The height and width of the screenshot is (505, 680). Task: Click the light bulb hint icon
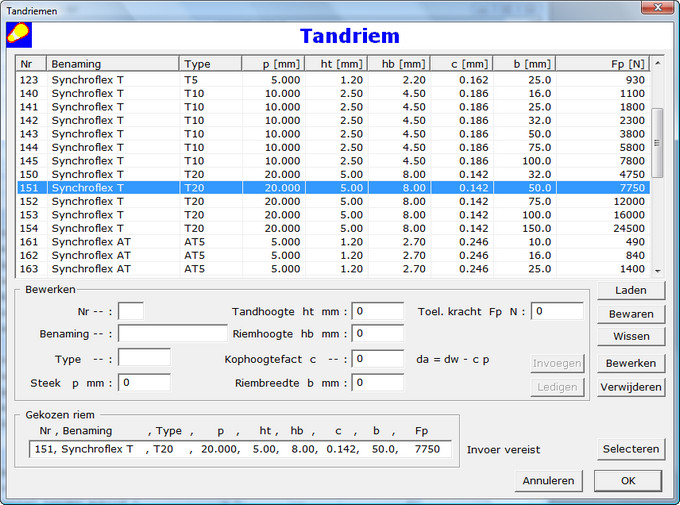click(19, 35)
